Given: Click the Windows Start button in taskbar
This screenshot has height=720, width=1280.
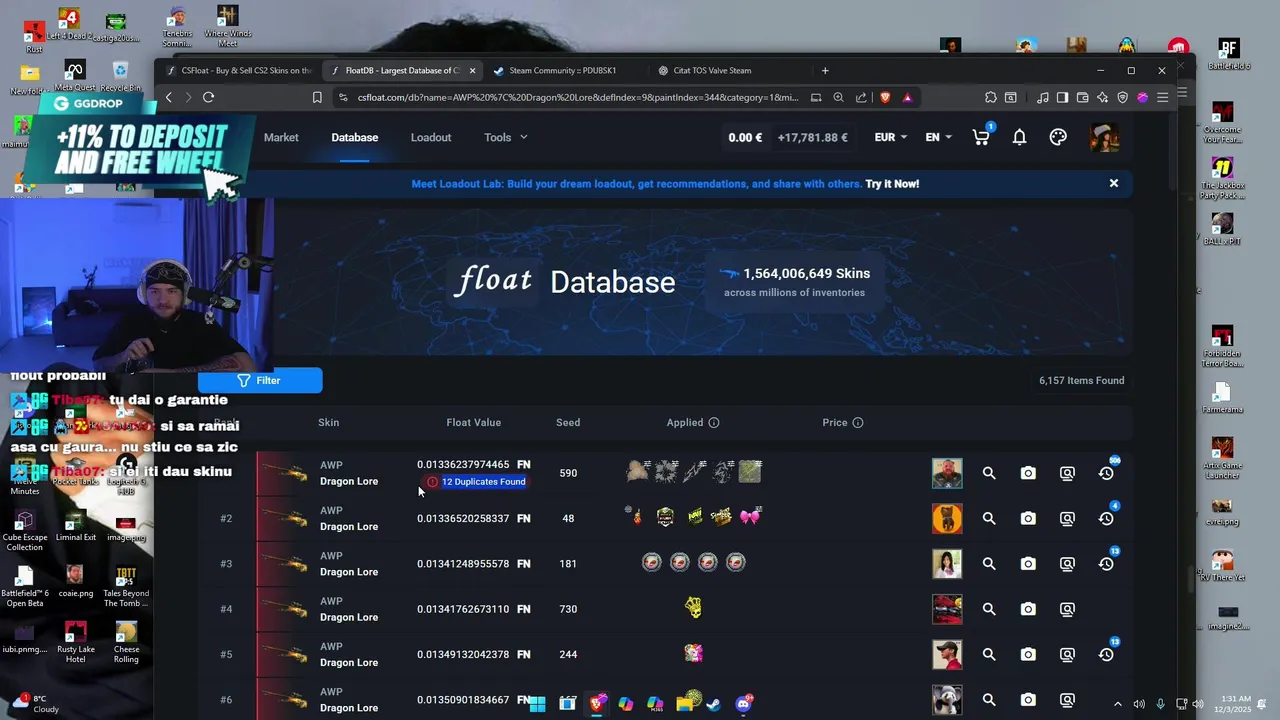Looking at the screenshot, I should 537,704.
